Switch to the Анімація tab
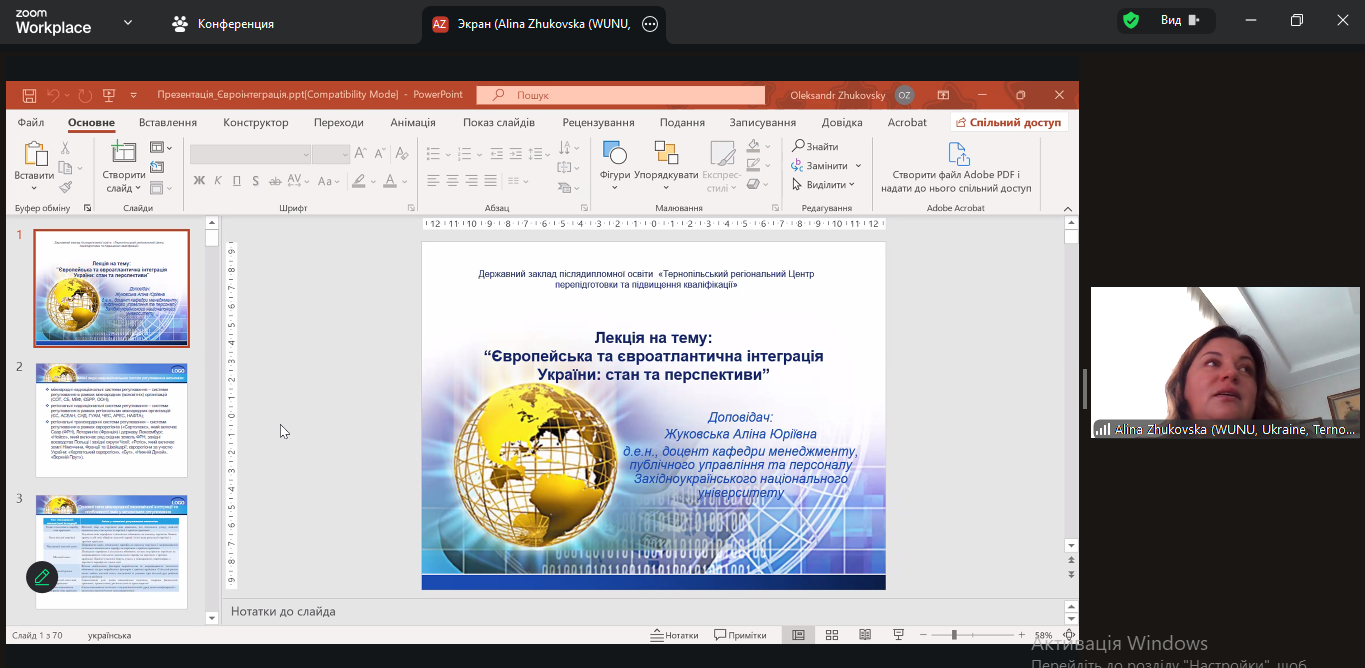This screenshot has width=1365, height=668. point(413,122)
